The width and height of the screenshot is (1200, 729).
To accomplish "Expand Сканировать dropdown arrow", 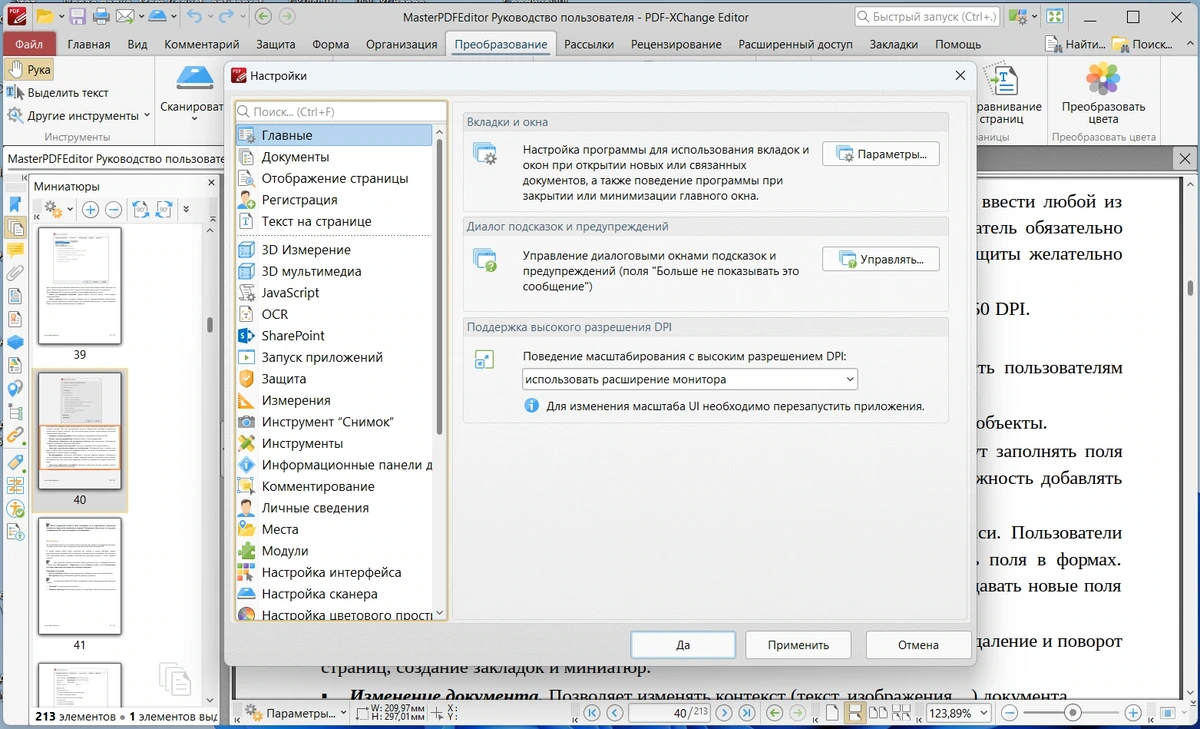I will pos(192,119).
